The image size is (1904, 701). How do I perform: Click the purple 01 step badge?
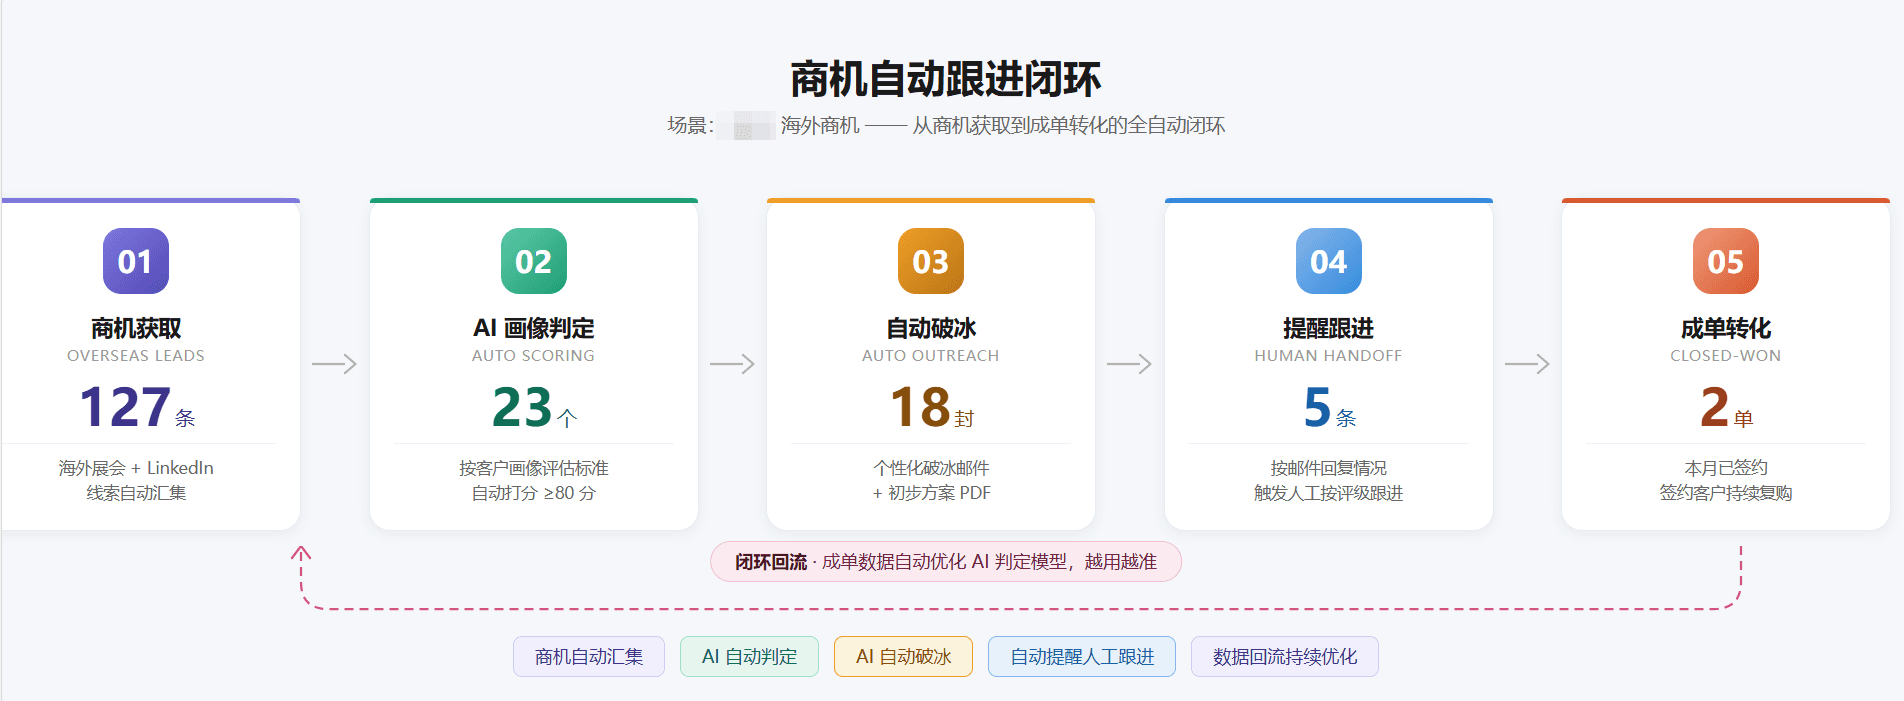tap(136, 261)
